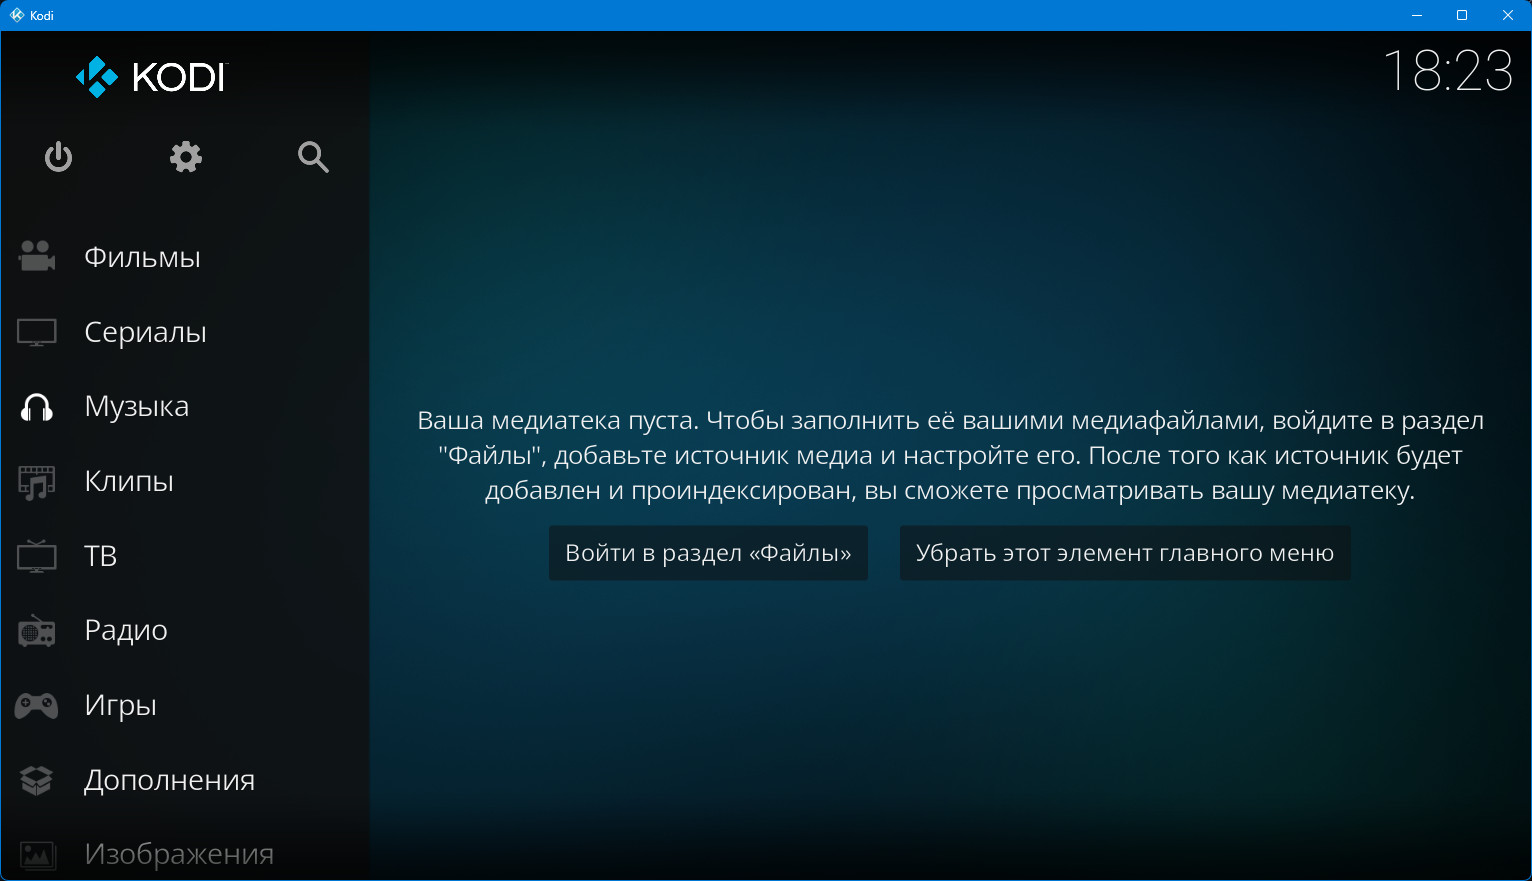Click the Войти в раздел «Файлы» button
The image size is (1532, 881).
[x=708, y=553]
